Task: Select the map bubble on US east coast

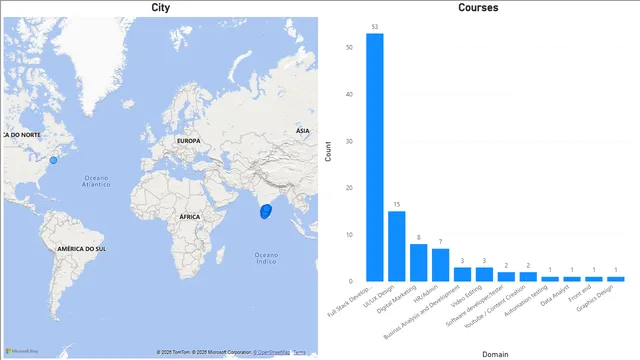Action: (53, 160)
